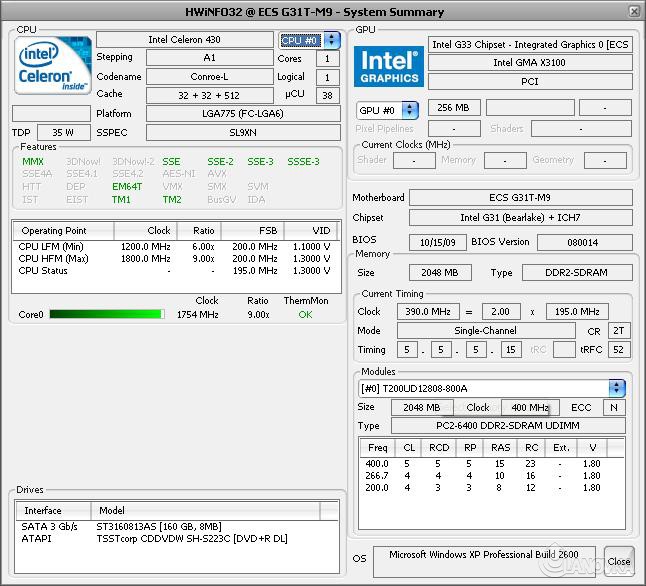The height and width of the screenshot is (586, 646).
Task: Close the window with the title bar X
Action: [634, 11]
